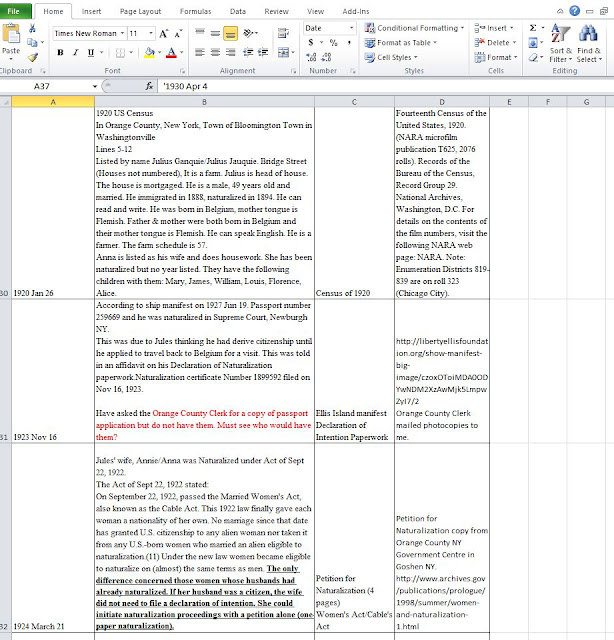
Task: Toggle Bold formatting
Action: click(60, 52)
